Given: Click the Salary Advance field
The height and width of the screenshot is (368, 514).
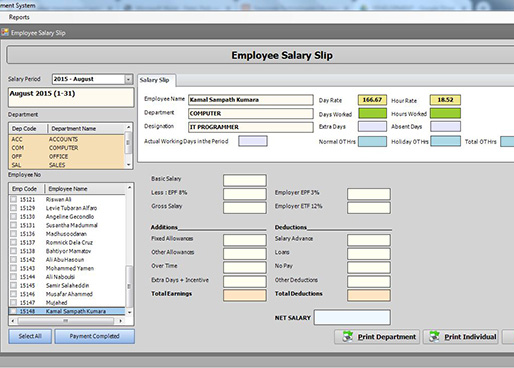Looking at the screenshot, I should click(369, 240).
